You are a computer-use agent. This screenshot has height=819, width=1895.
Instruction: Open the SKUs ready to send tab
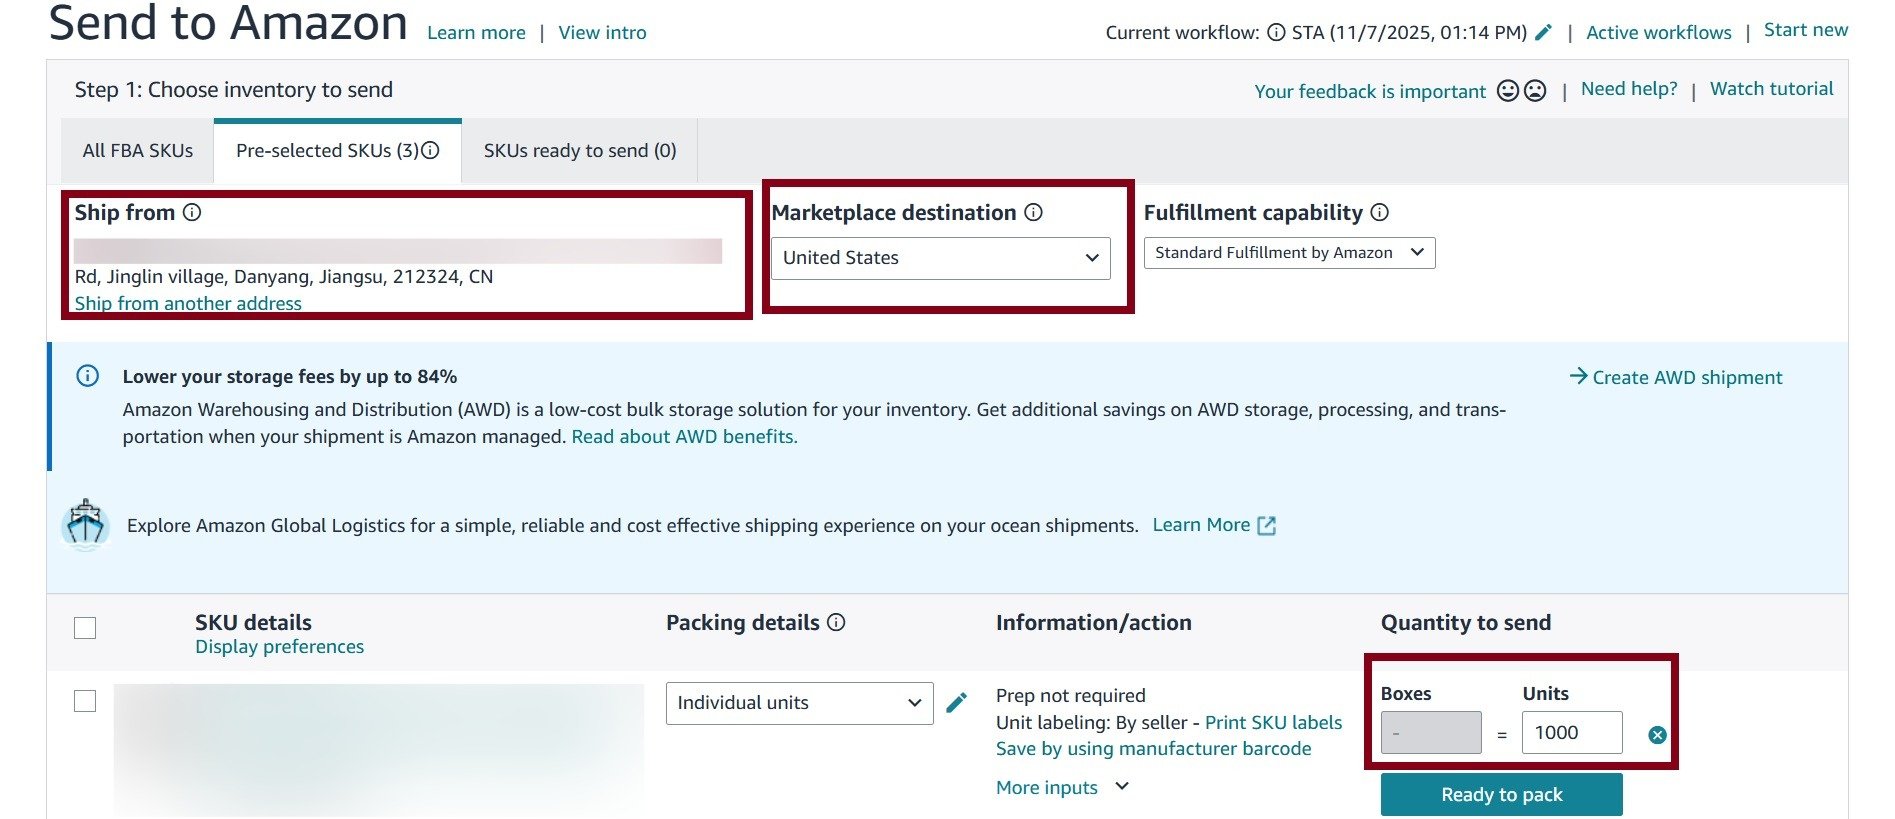pos(580,151)
